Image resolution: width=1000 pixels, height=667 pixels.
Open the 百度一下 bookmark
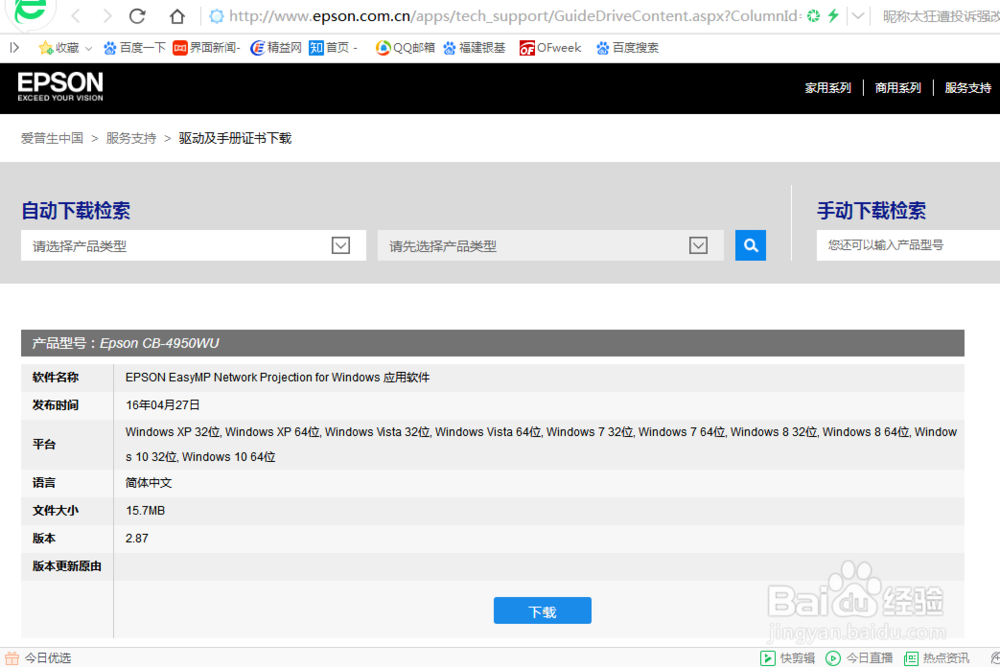(x=134, y=48)
